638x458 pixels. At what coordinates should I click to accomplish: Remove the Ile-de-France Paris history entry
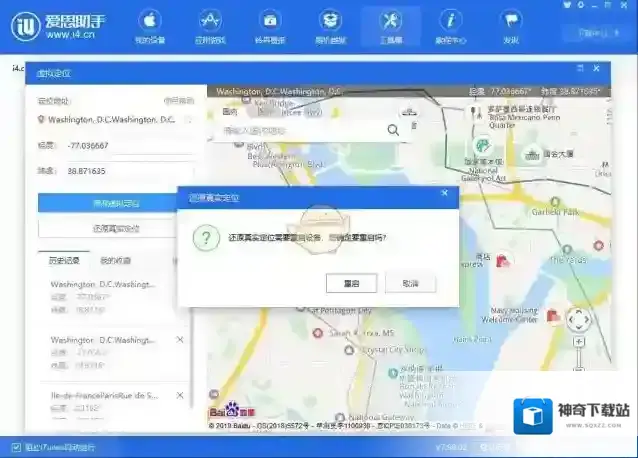pyautogui.click(x=180, y=396)
